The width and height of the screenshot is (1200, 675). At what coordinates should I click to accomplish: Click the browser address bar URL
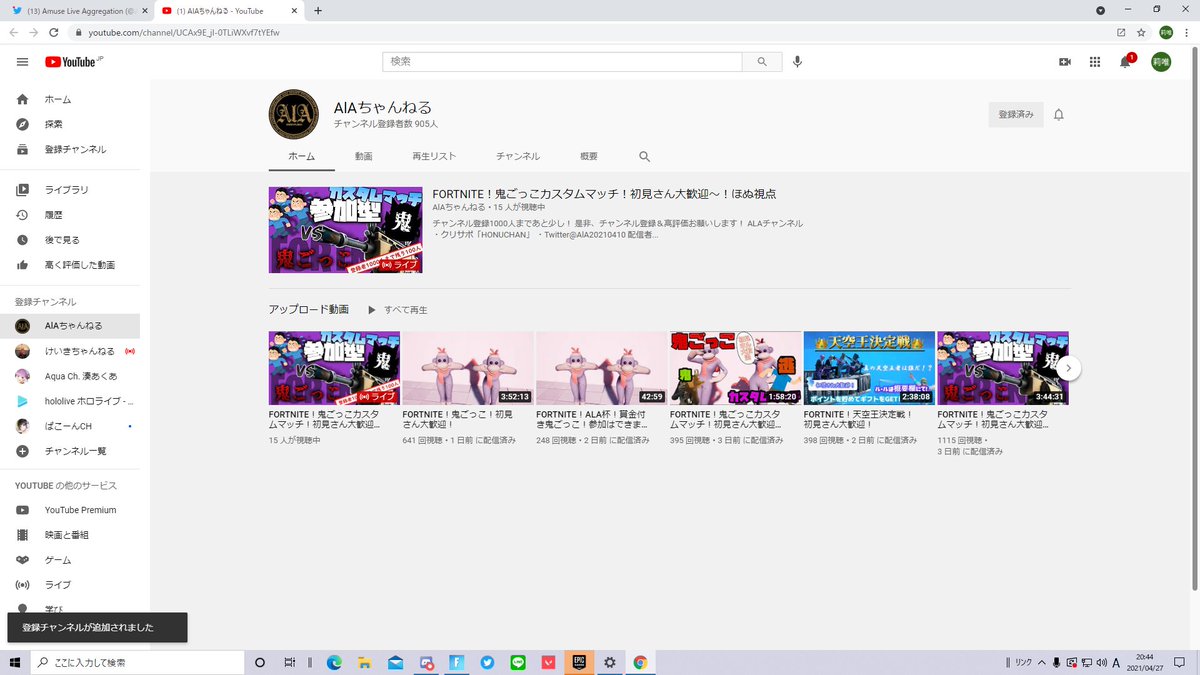click(183, 32)
